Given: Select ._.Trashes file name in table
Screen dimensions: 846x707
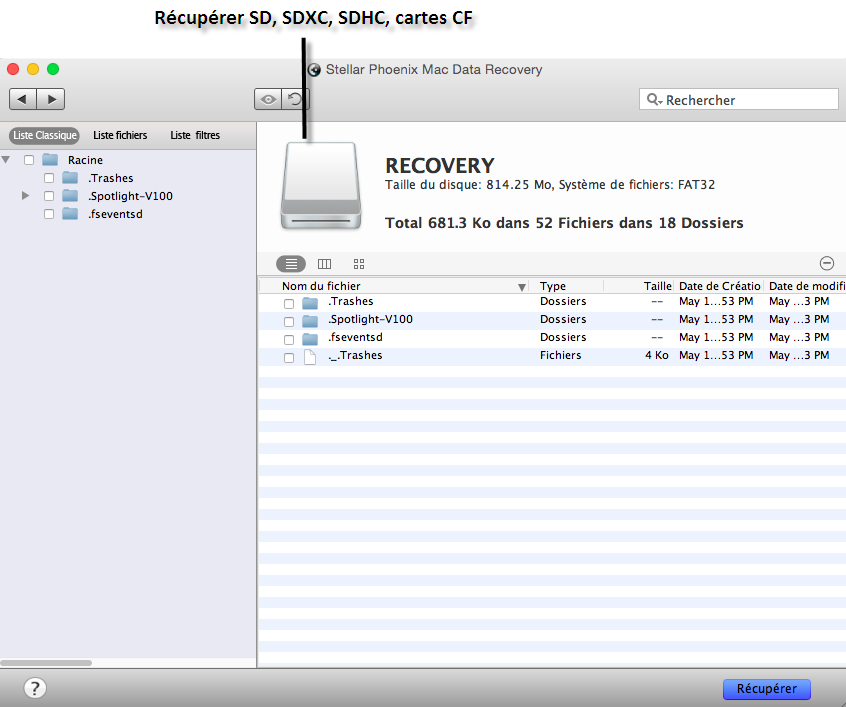Looking at the screenshot, I should 355,355.
